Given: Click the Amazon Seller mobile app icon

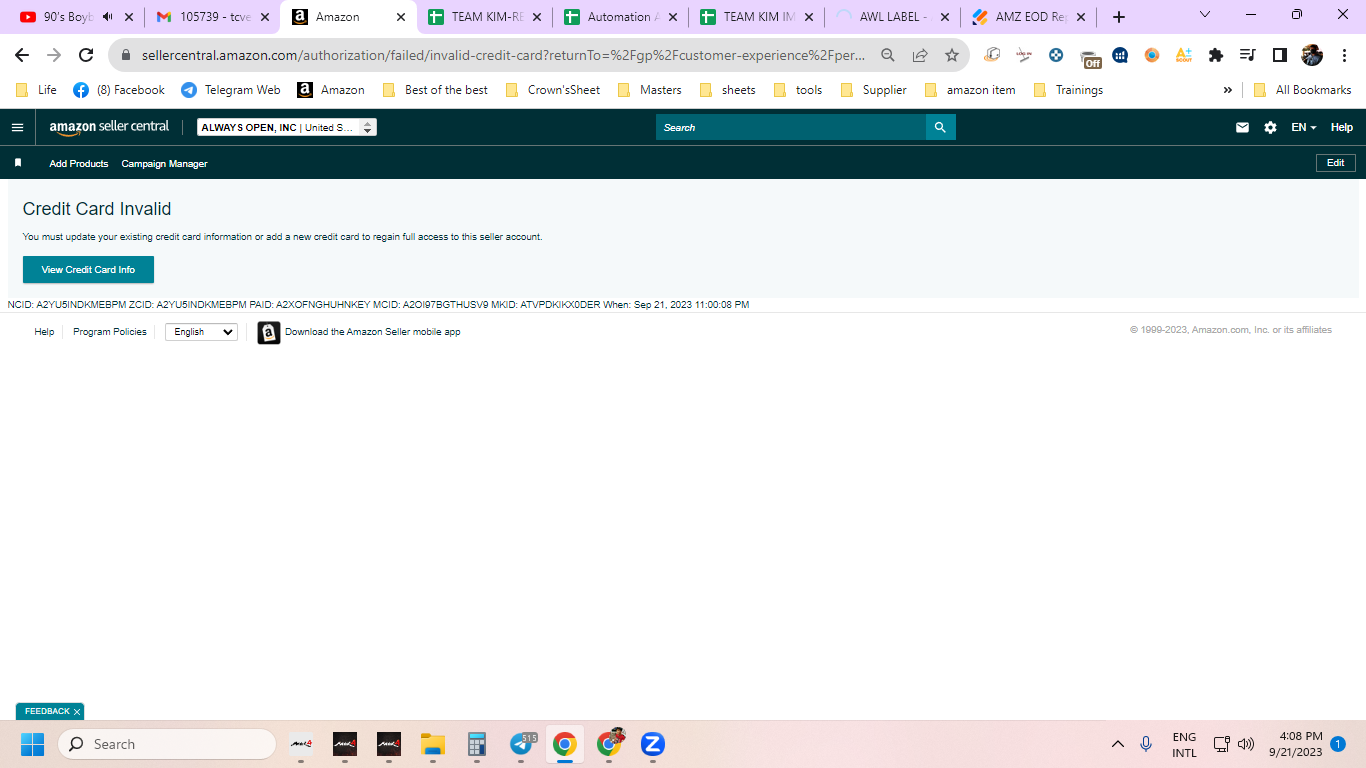Looking at the screenshot, I should 269,332.
